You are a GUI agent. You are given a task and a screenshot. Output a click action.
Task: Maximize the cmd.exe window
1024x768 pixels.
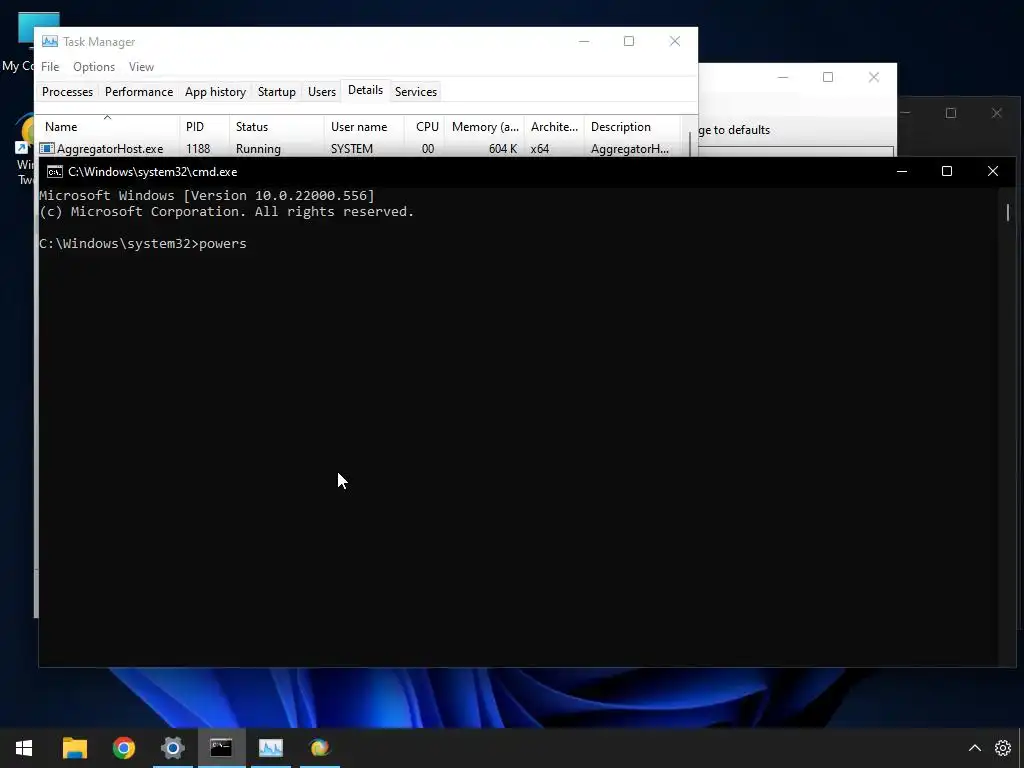(x=947, y=172)
